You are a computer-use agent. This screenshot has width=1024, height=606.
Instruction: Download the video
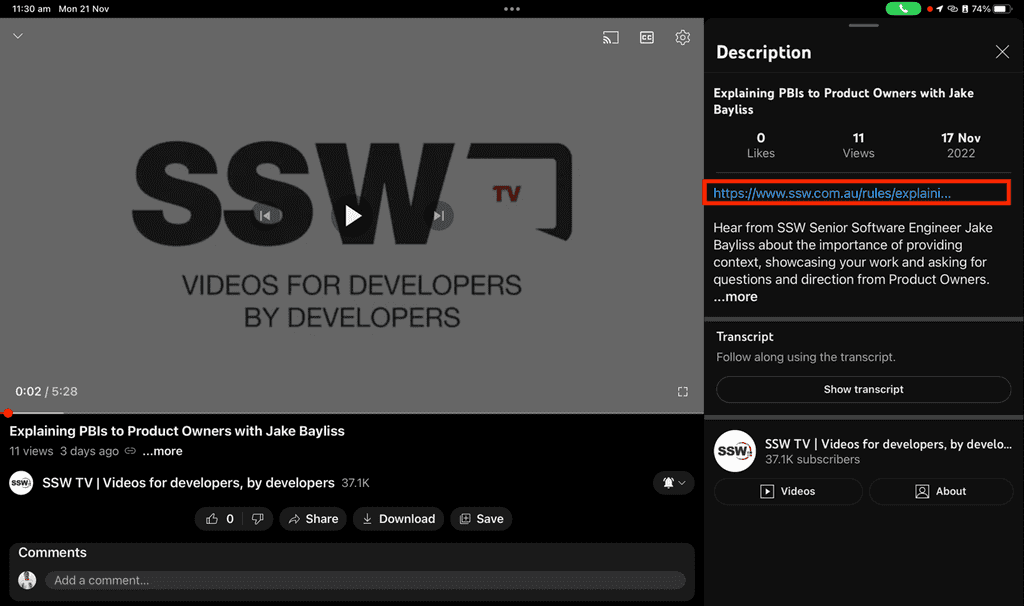tap(398, 519)
